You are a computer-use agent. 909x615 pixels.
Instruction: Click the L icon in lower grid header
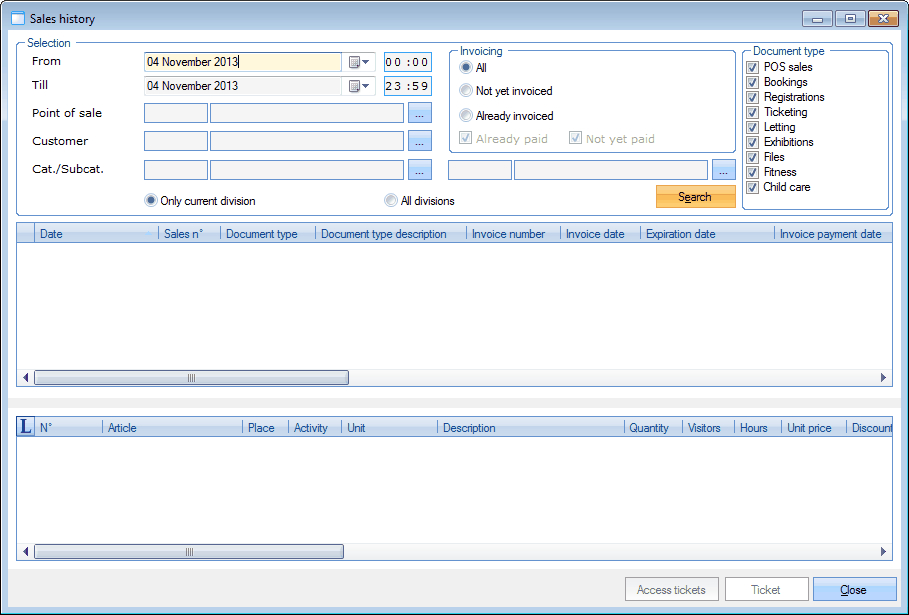(x=26, y=427)
